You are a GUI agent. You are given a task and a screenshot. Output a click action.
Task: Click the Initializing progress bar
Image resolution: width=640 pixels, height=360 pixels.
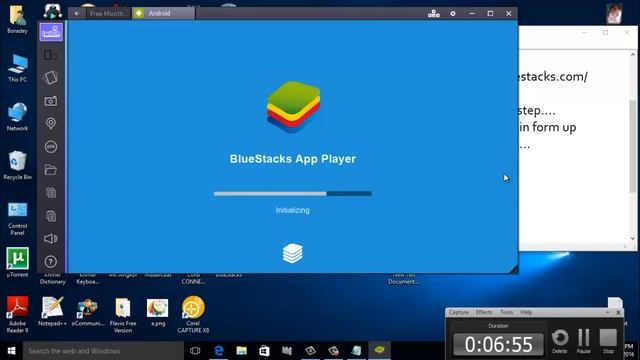(x=292, y=194)
